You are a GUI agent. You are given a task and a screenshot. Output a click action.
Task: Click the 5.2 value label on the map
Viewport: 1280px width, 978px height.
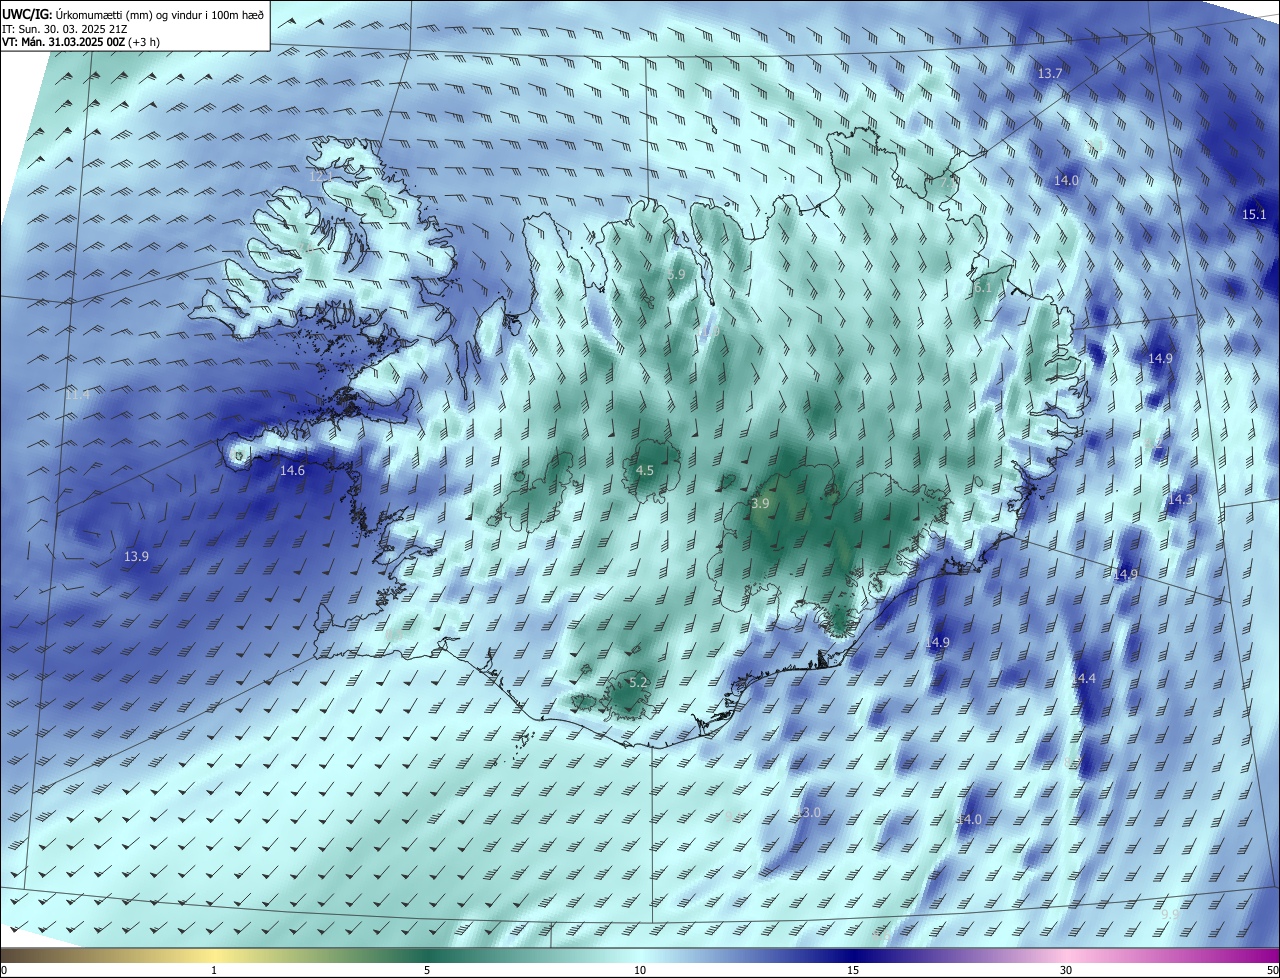click(638, 682)
